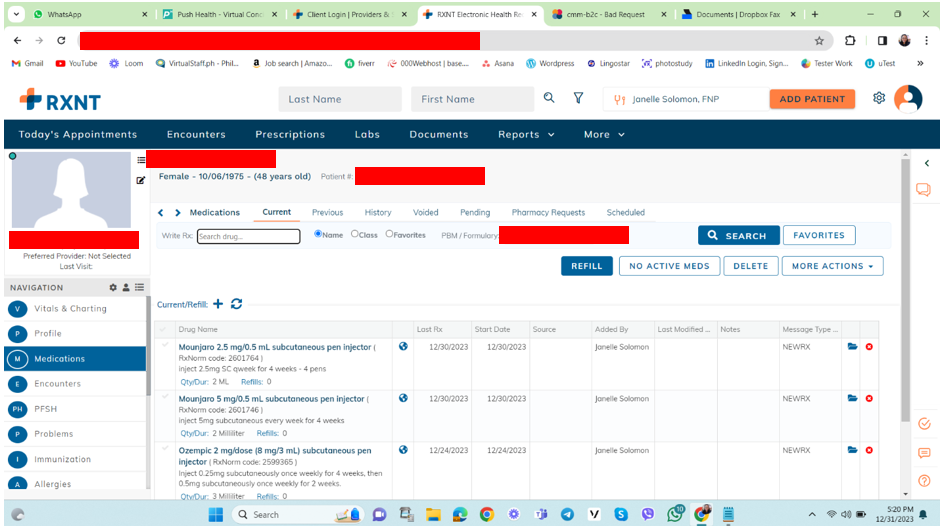Click the ADD PATIENT button

point(812,99)
